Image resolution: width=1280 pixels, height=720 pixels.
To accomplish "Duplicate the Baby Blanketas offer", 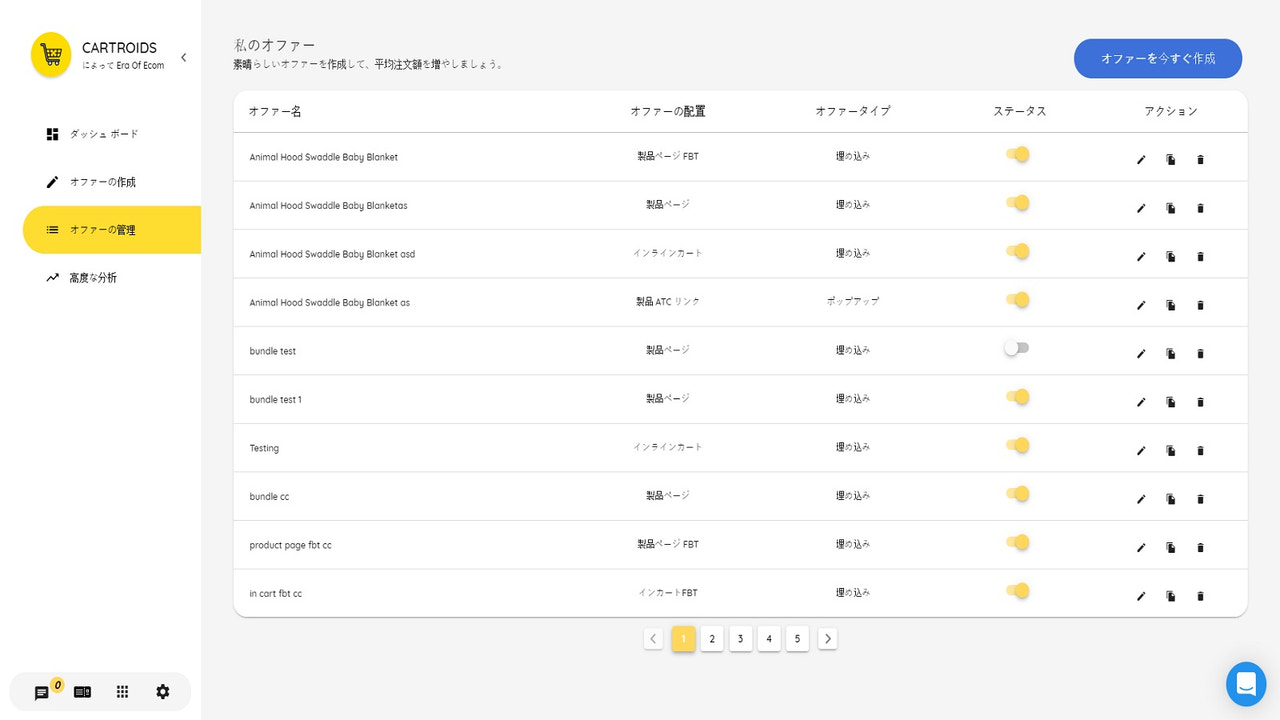I will (x=1171, y=208).
